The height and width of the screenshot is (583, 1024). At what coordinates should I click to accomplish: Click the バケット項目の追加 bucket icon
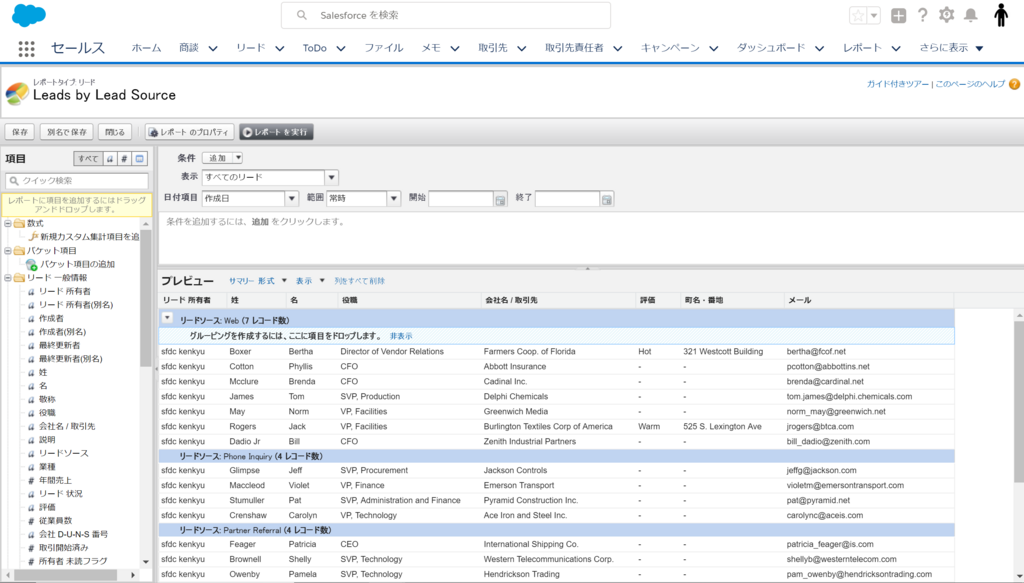tap(31, 264)
